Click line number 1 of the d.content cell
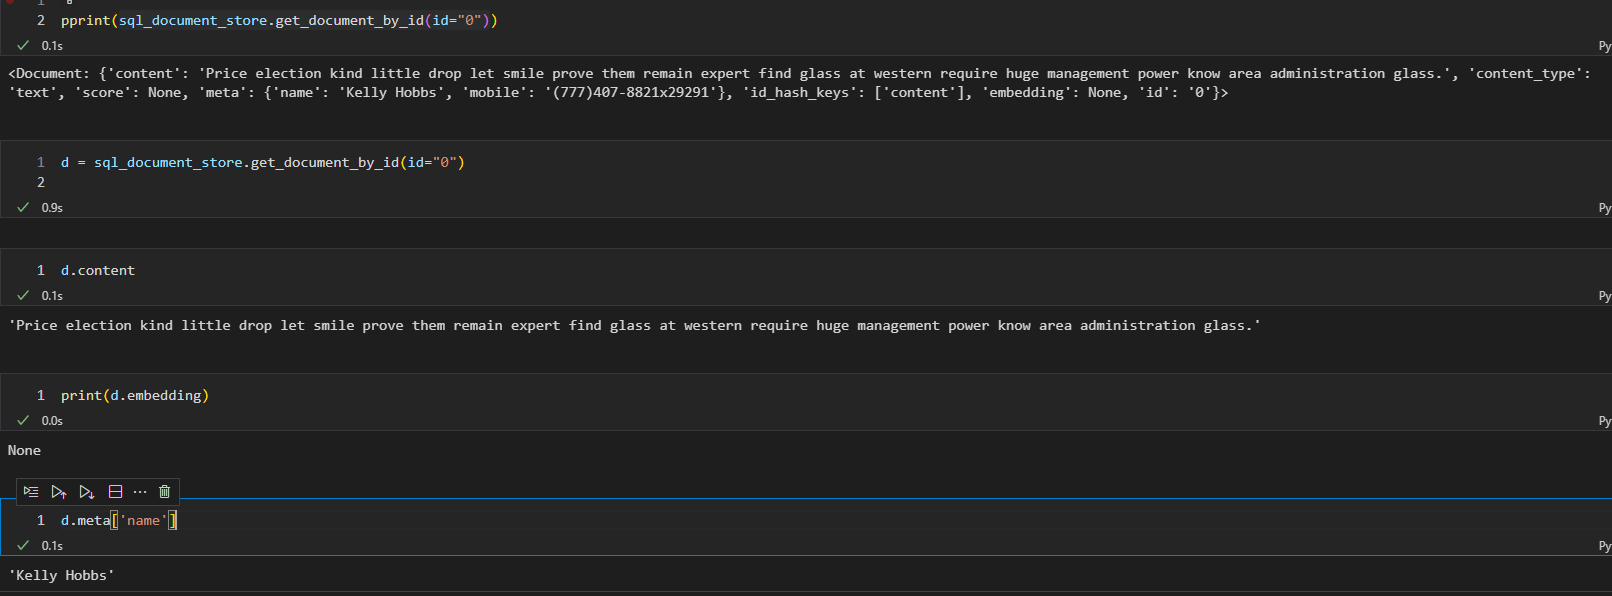Image resolution: width=1612 pixels, height=596 pixels. point(41,270)
